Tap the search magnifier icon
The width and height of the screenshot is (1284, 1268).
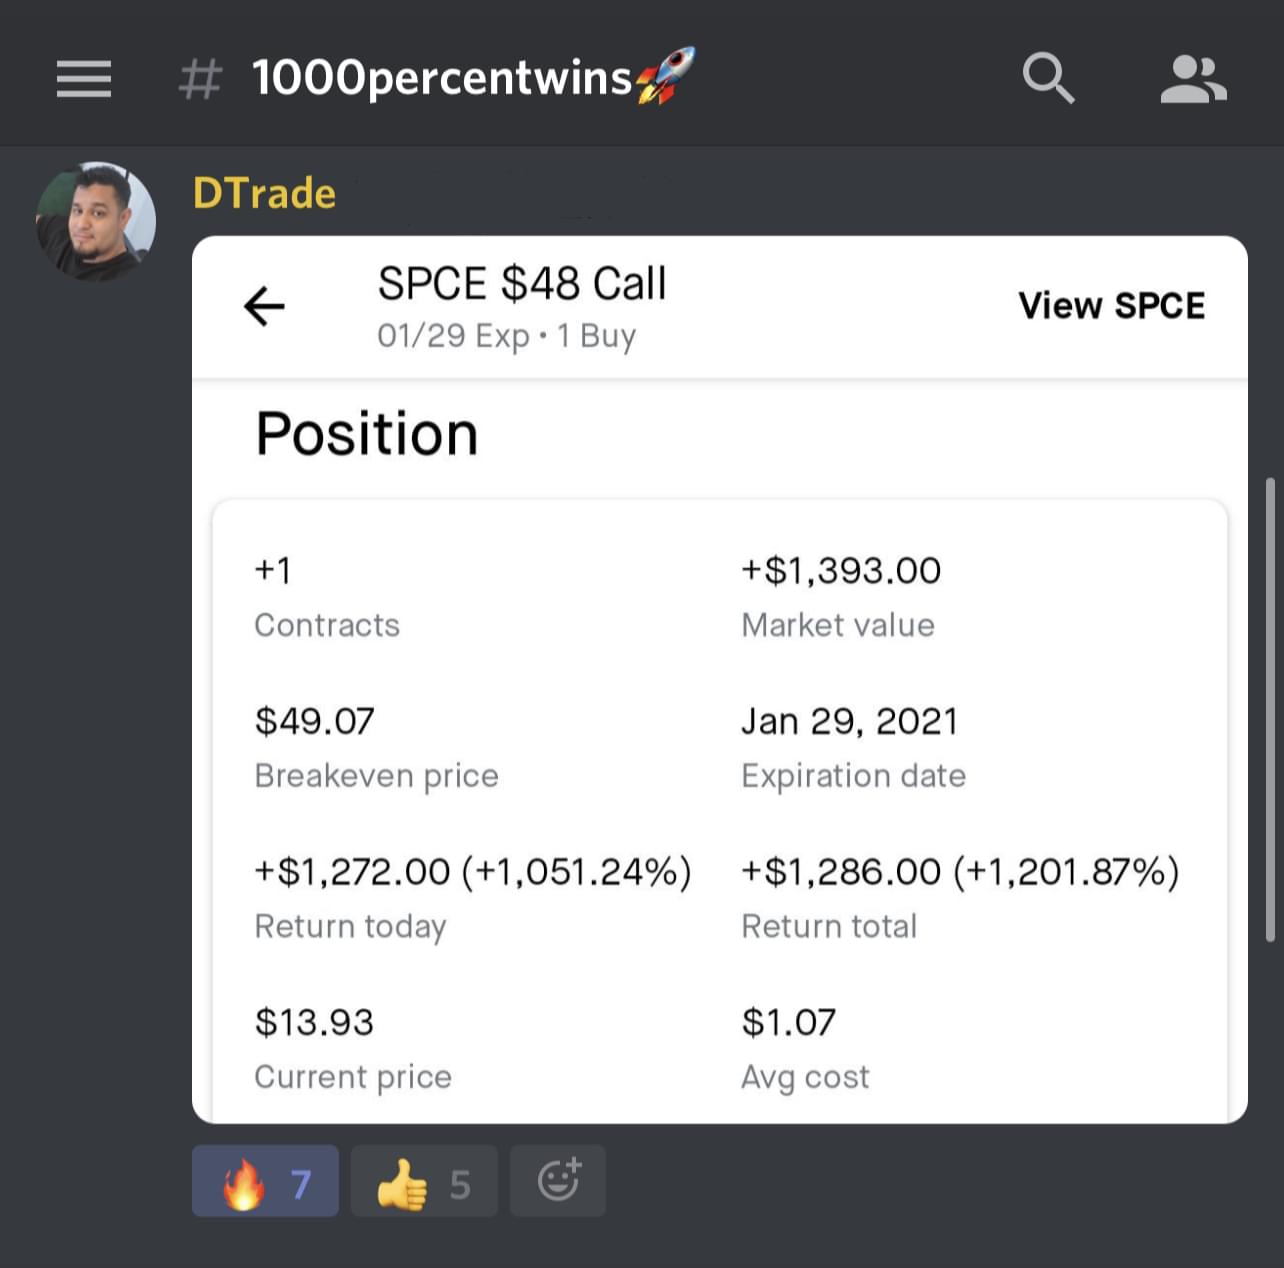coord(1048,78)
